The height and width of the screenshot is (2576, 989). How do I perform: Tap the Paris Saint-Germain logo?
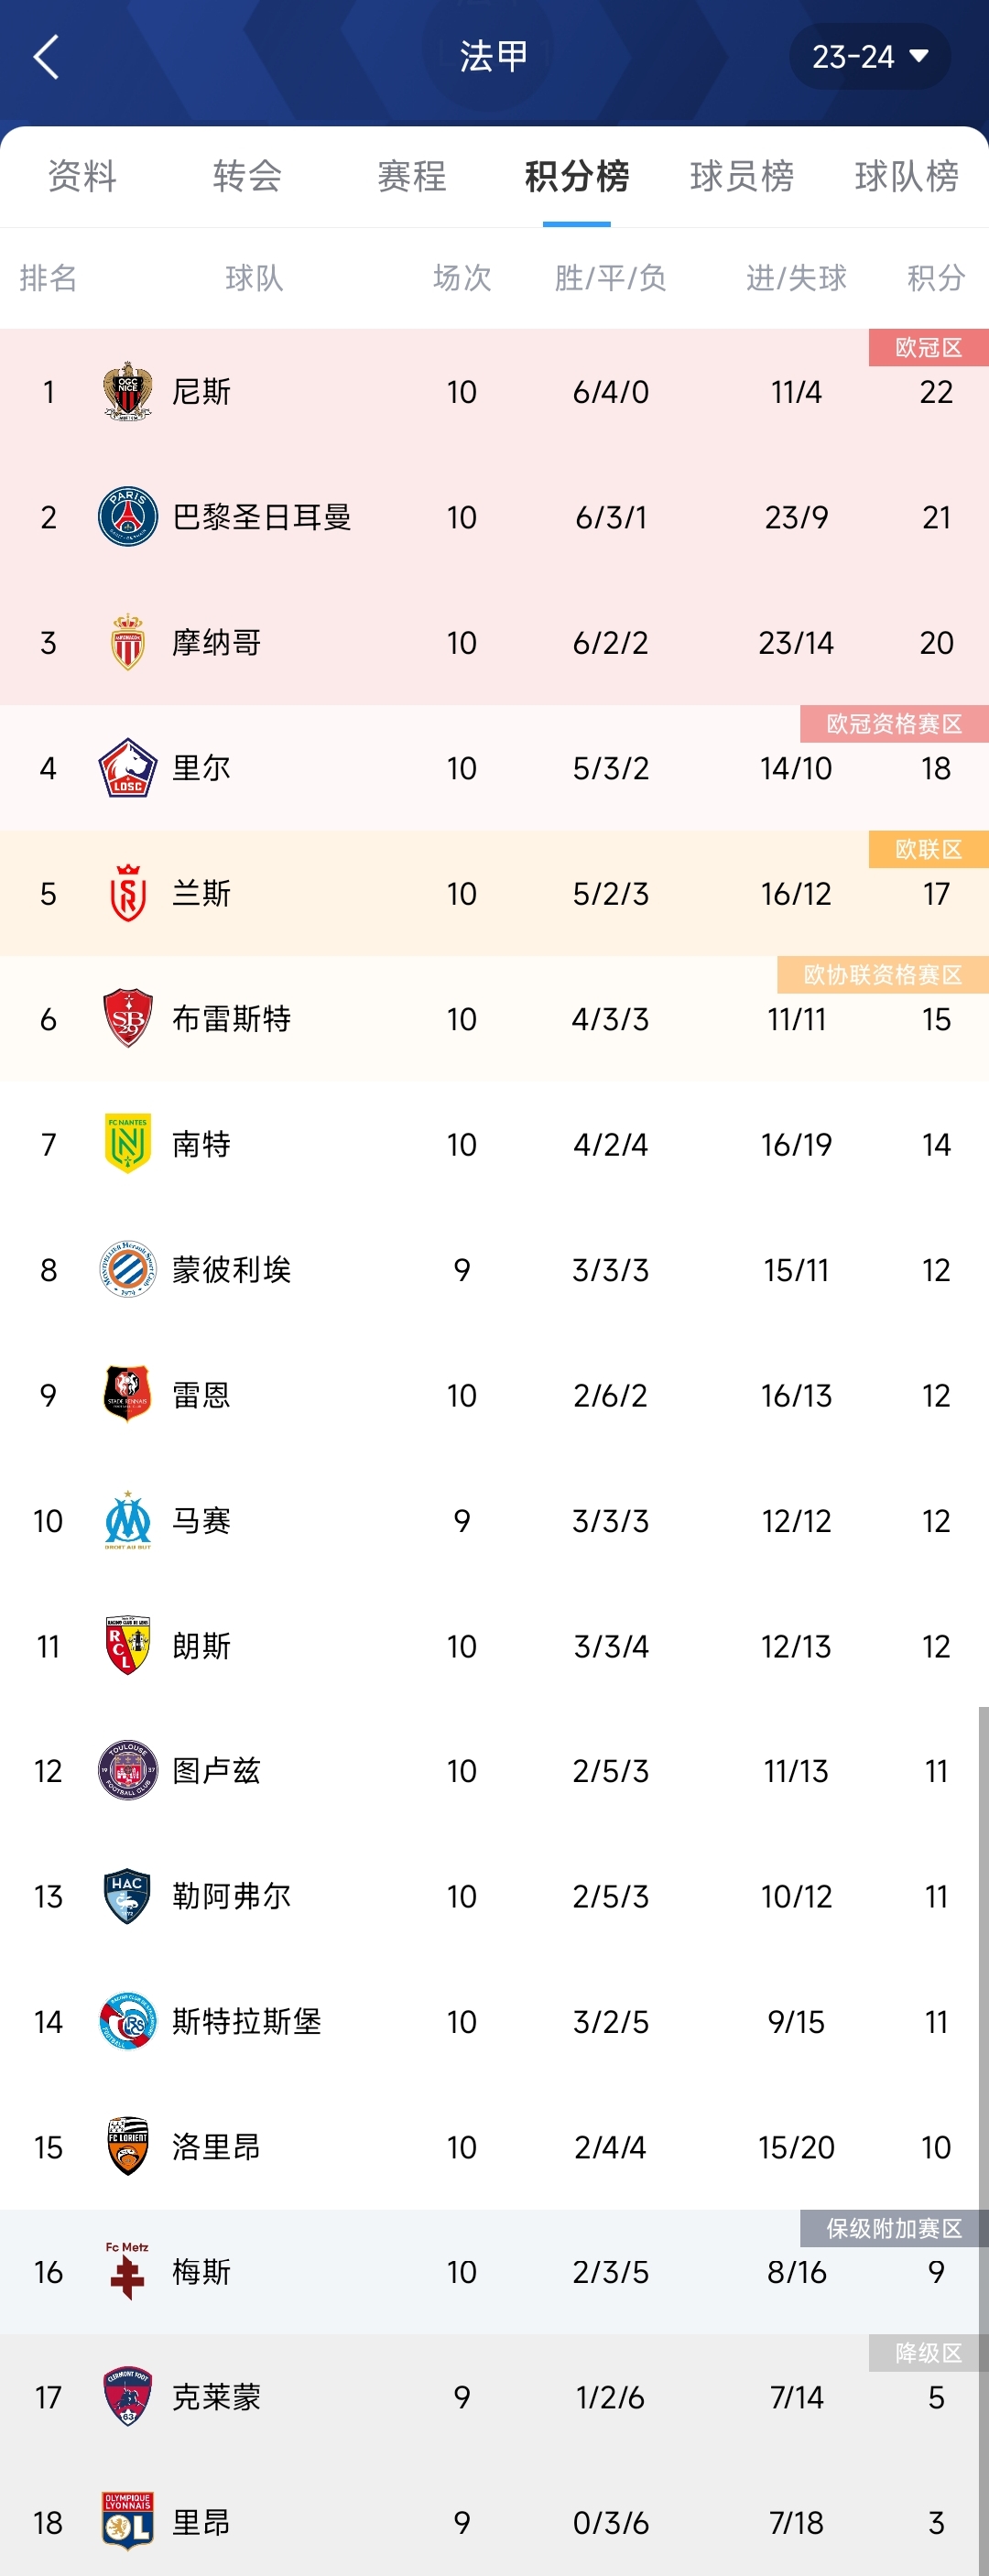128,517
